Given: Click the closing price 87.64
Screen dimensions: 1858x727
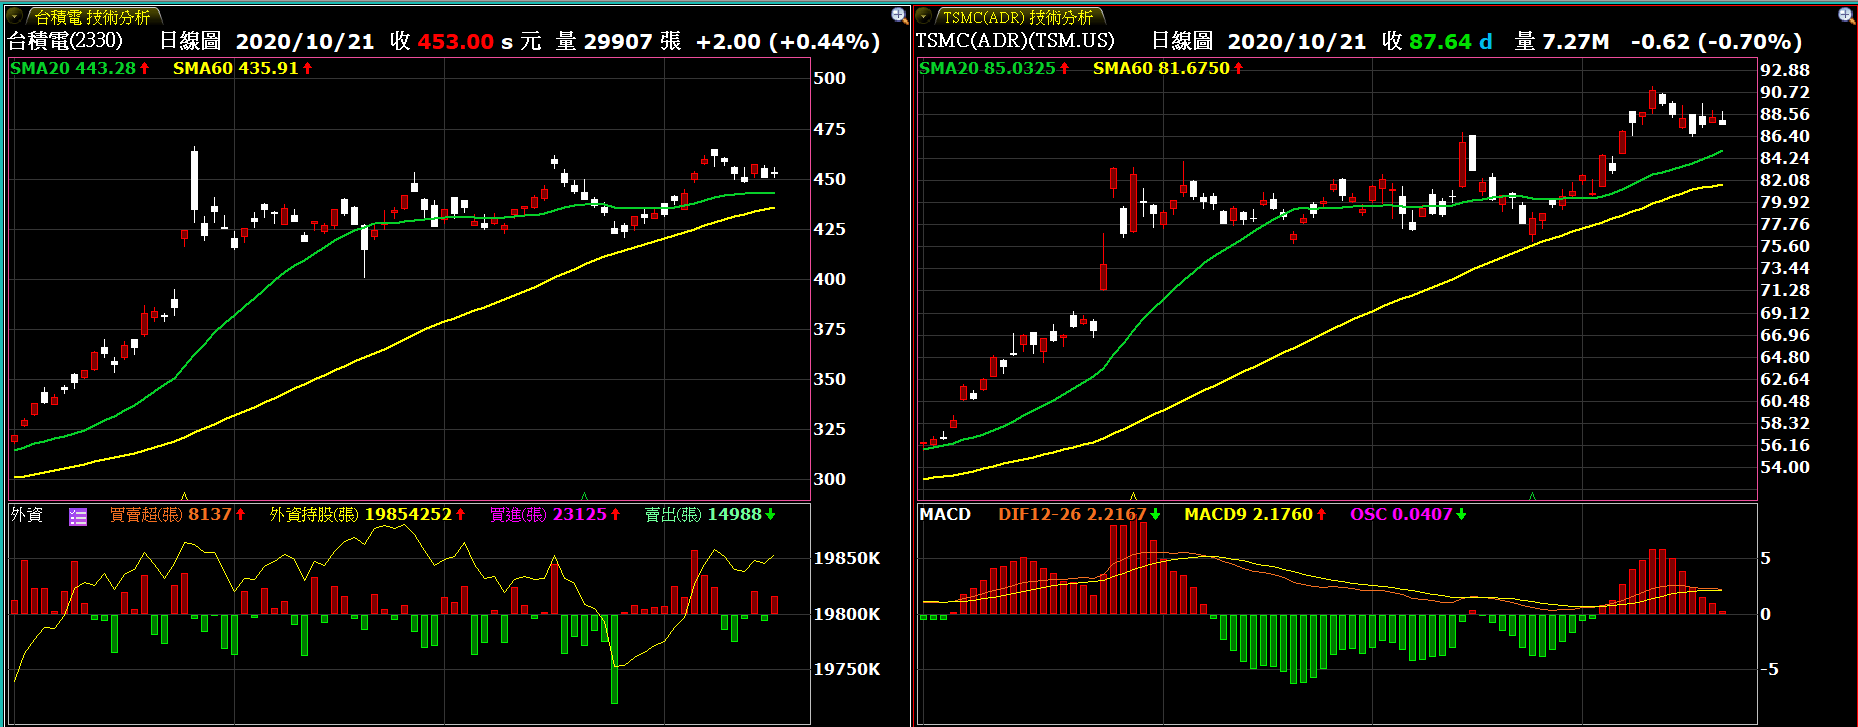Looking at the screenshot, I should pyautogui.click(x=1440, y=41).
